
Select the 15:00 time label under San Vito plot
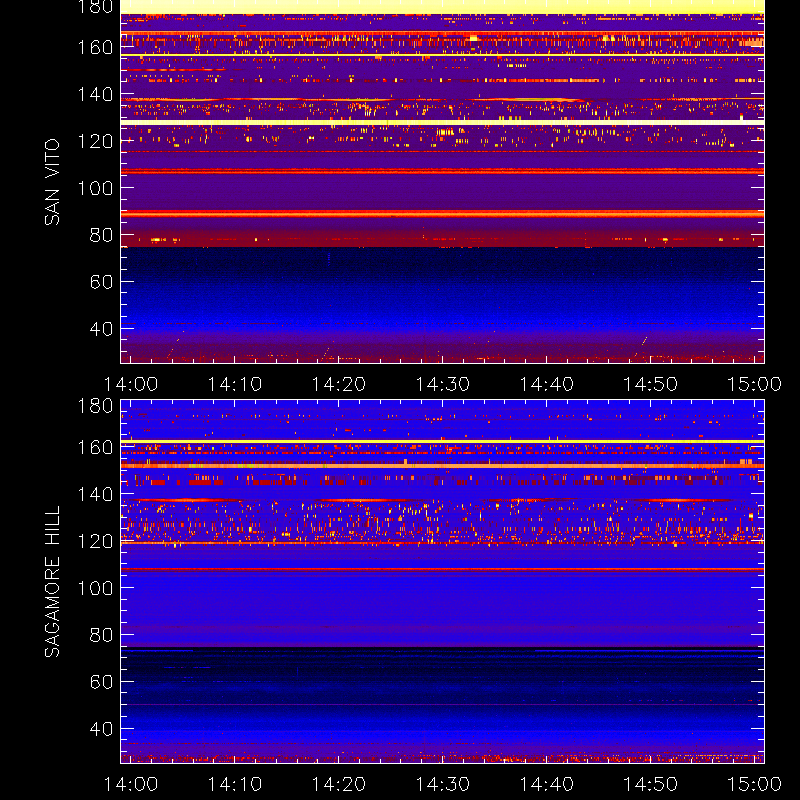click(754, 384)
